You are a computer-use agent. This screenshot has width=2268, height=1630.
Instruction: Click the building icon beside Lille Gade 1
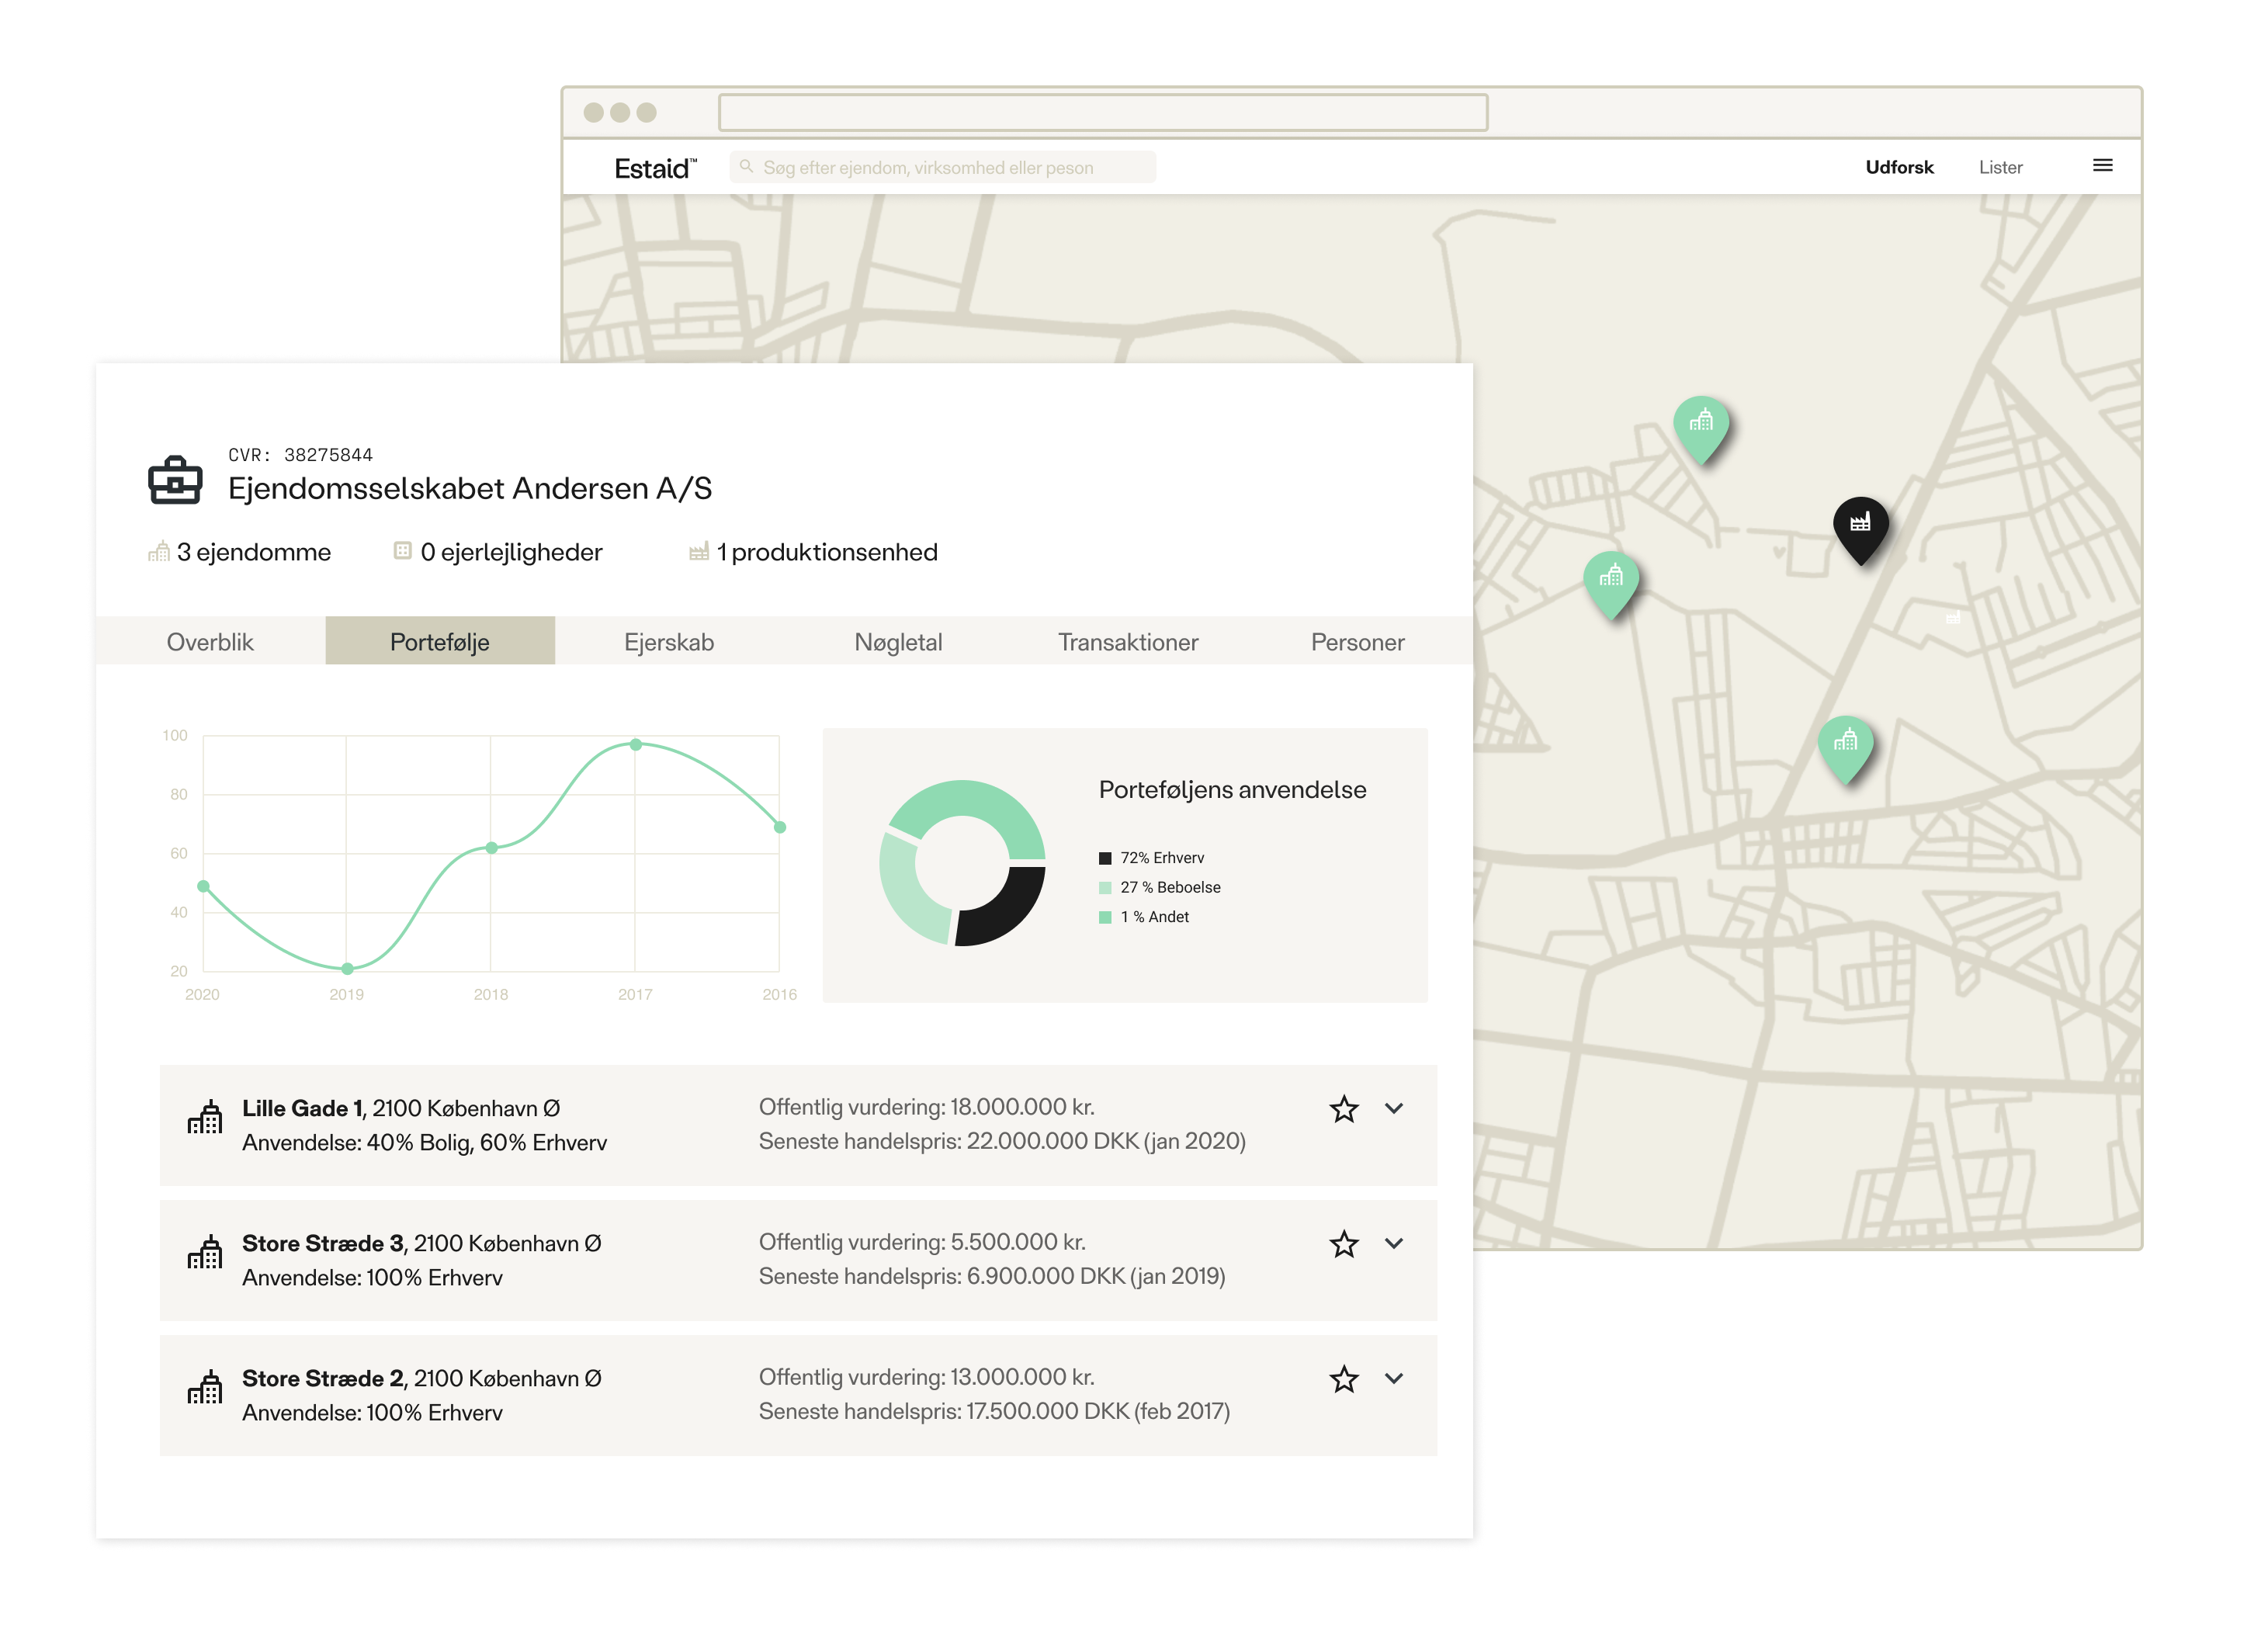tap(205, 1118)
